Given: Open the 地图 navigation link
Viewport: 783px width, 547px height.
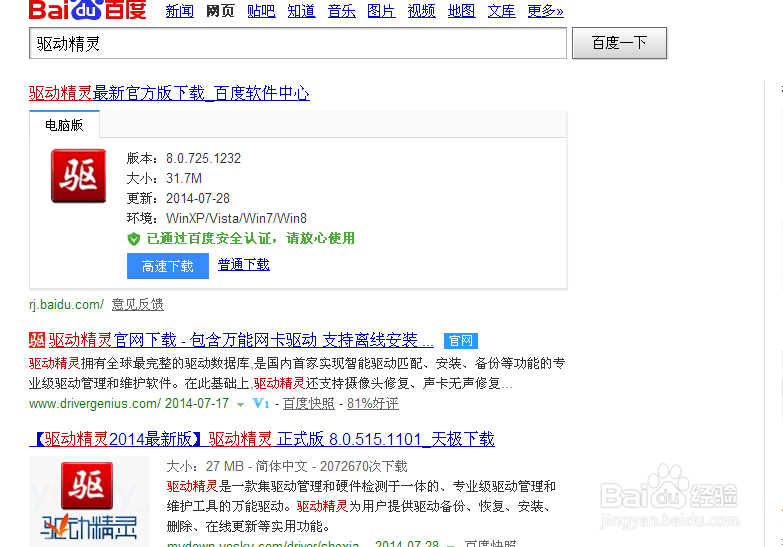Looking at the screenshot, I should click(x=461, y=10).
